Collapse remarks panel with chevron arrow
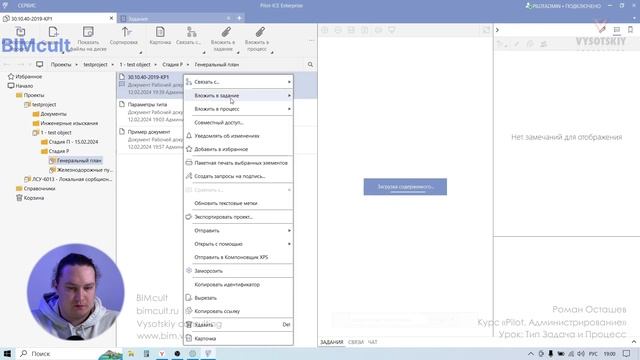The height and width of the screenshot is (360, 640). coord(497,30)
